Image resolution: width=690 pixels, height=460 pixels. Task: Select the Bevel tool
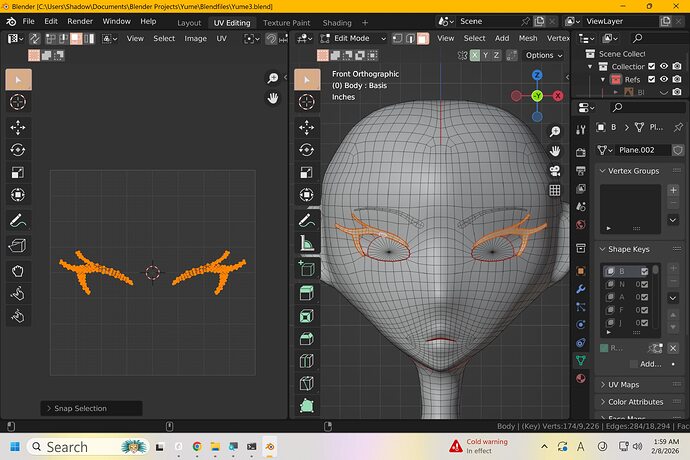pos(307,339)
